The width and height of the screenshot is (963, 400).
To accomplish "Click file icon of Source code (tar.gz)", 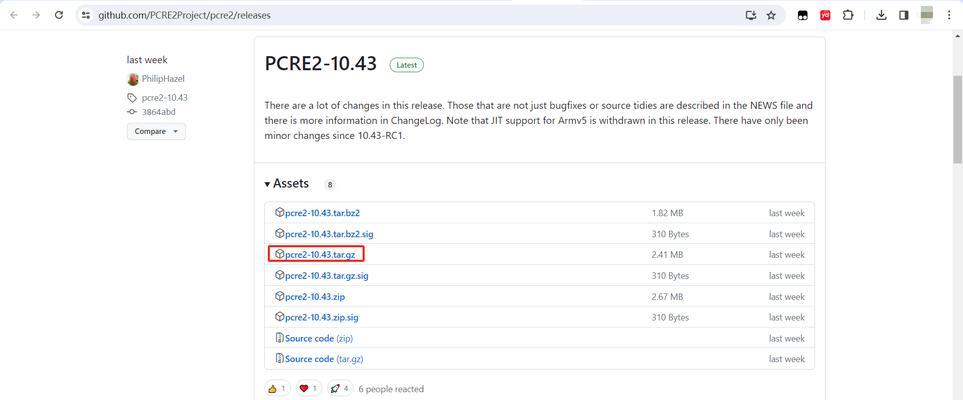I will tap(279, 359).
